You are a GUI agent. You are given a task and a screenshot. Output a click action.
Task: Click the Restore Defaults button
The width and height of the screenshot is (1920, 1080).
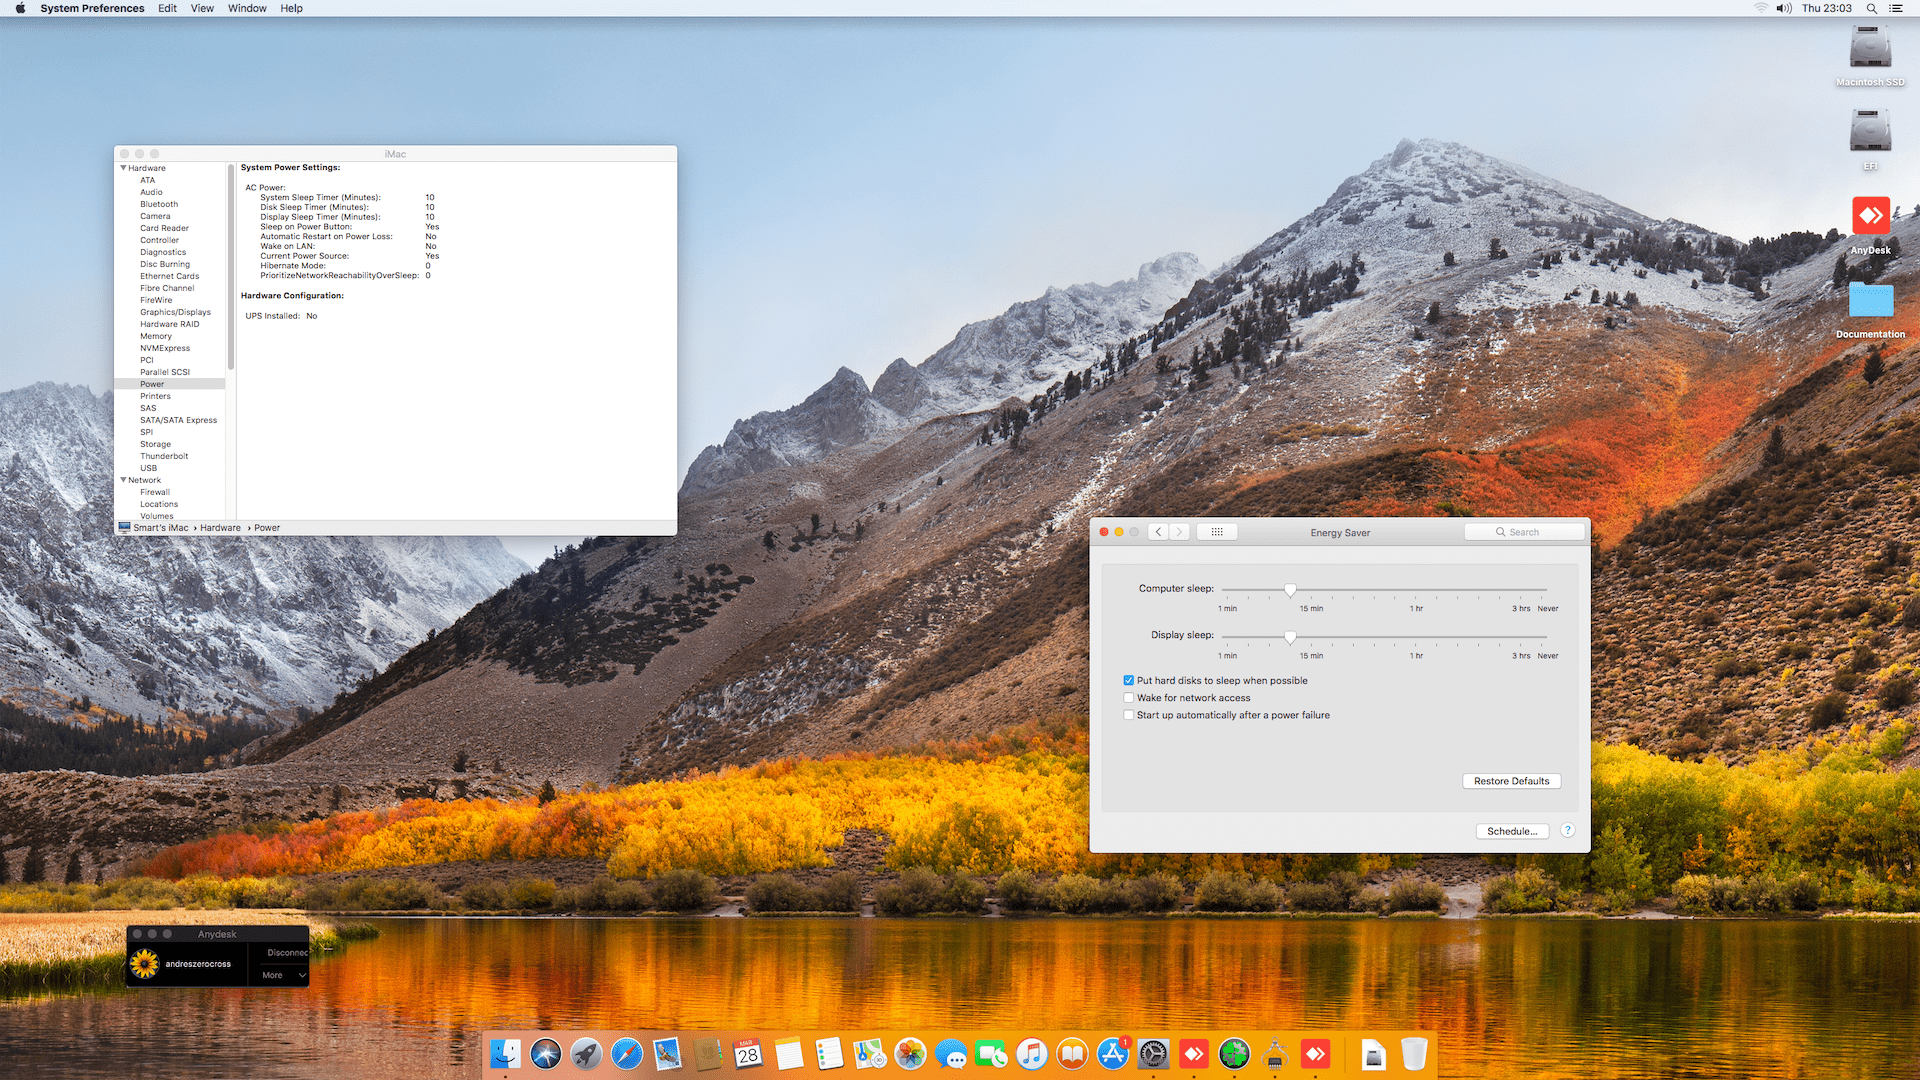coord(1511,781)
